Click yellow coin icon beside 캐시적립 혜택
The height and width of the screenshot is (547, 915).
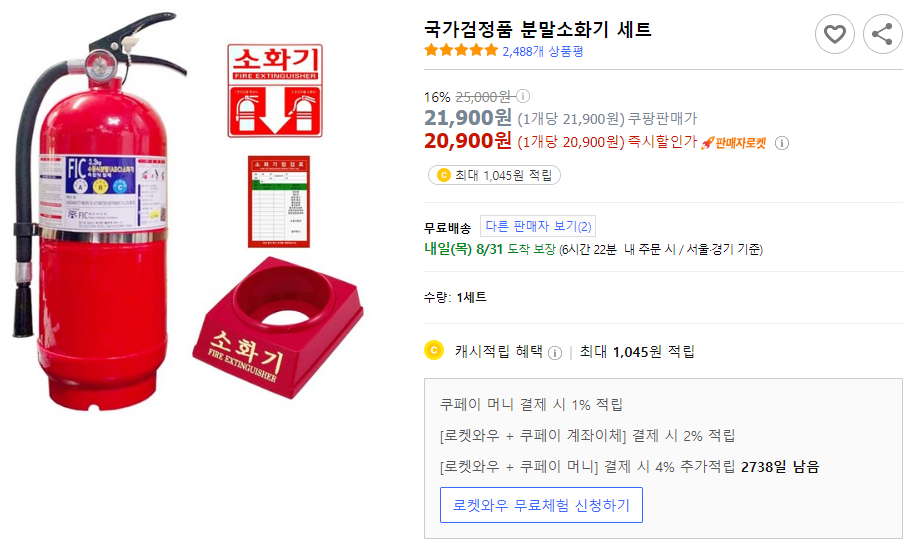pos(433,351)
